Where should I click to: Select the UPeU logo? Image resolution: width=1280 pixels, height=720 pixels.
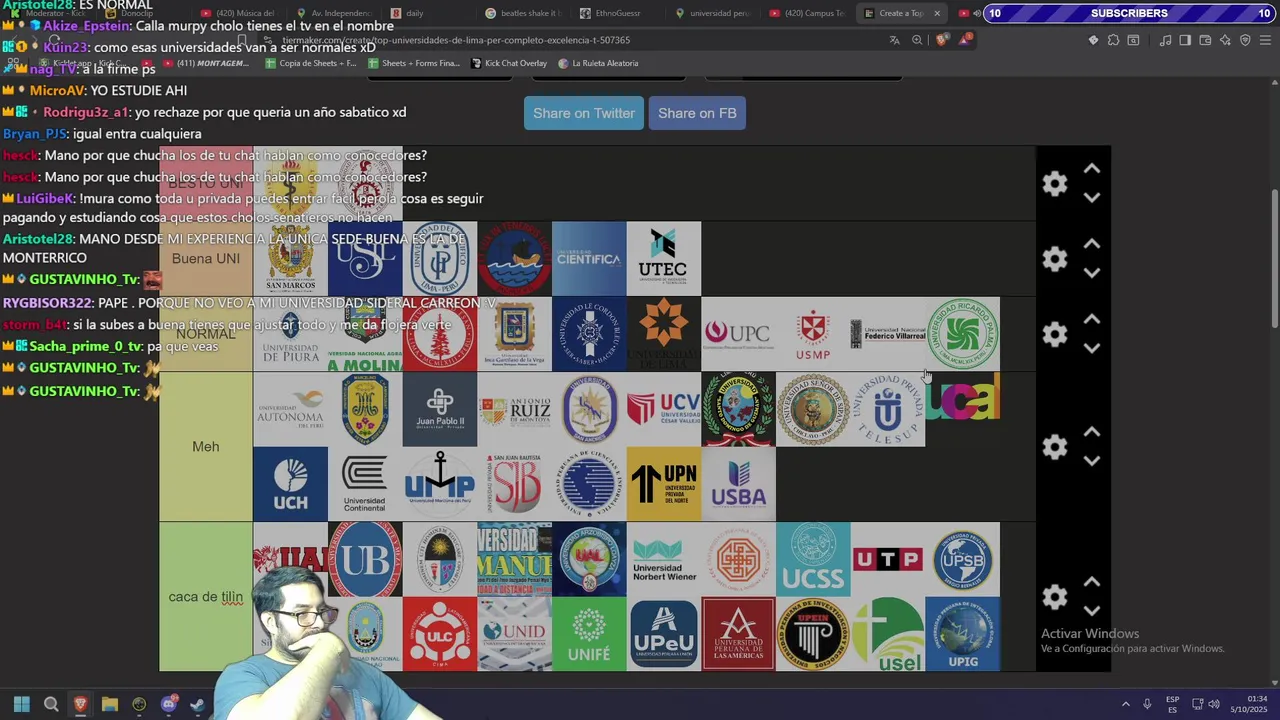click(664, 634)
